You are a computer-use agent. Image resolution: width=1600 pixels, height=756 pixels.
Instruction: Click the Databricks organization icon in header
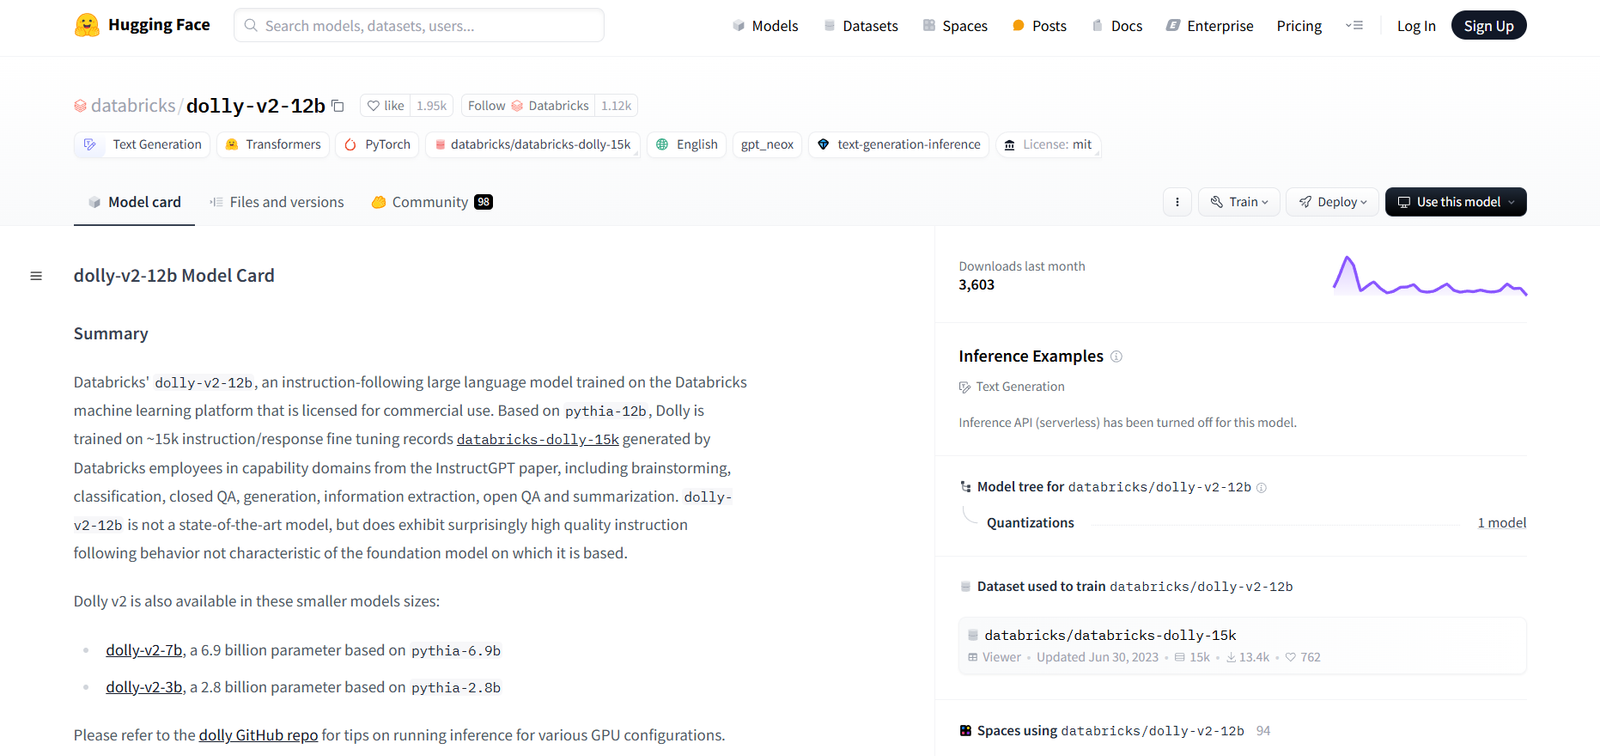tap(80, 106)
